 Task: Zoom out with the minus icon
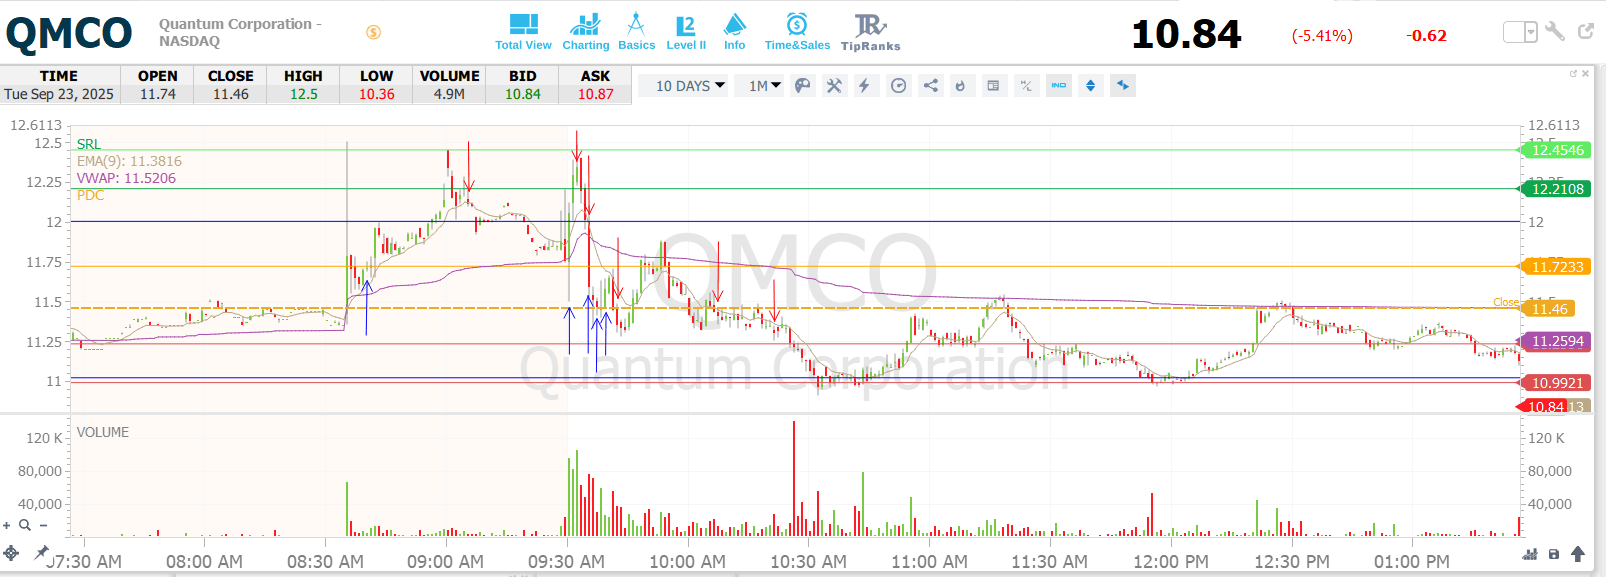(43, 525)
